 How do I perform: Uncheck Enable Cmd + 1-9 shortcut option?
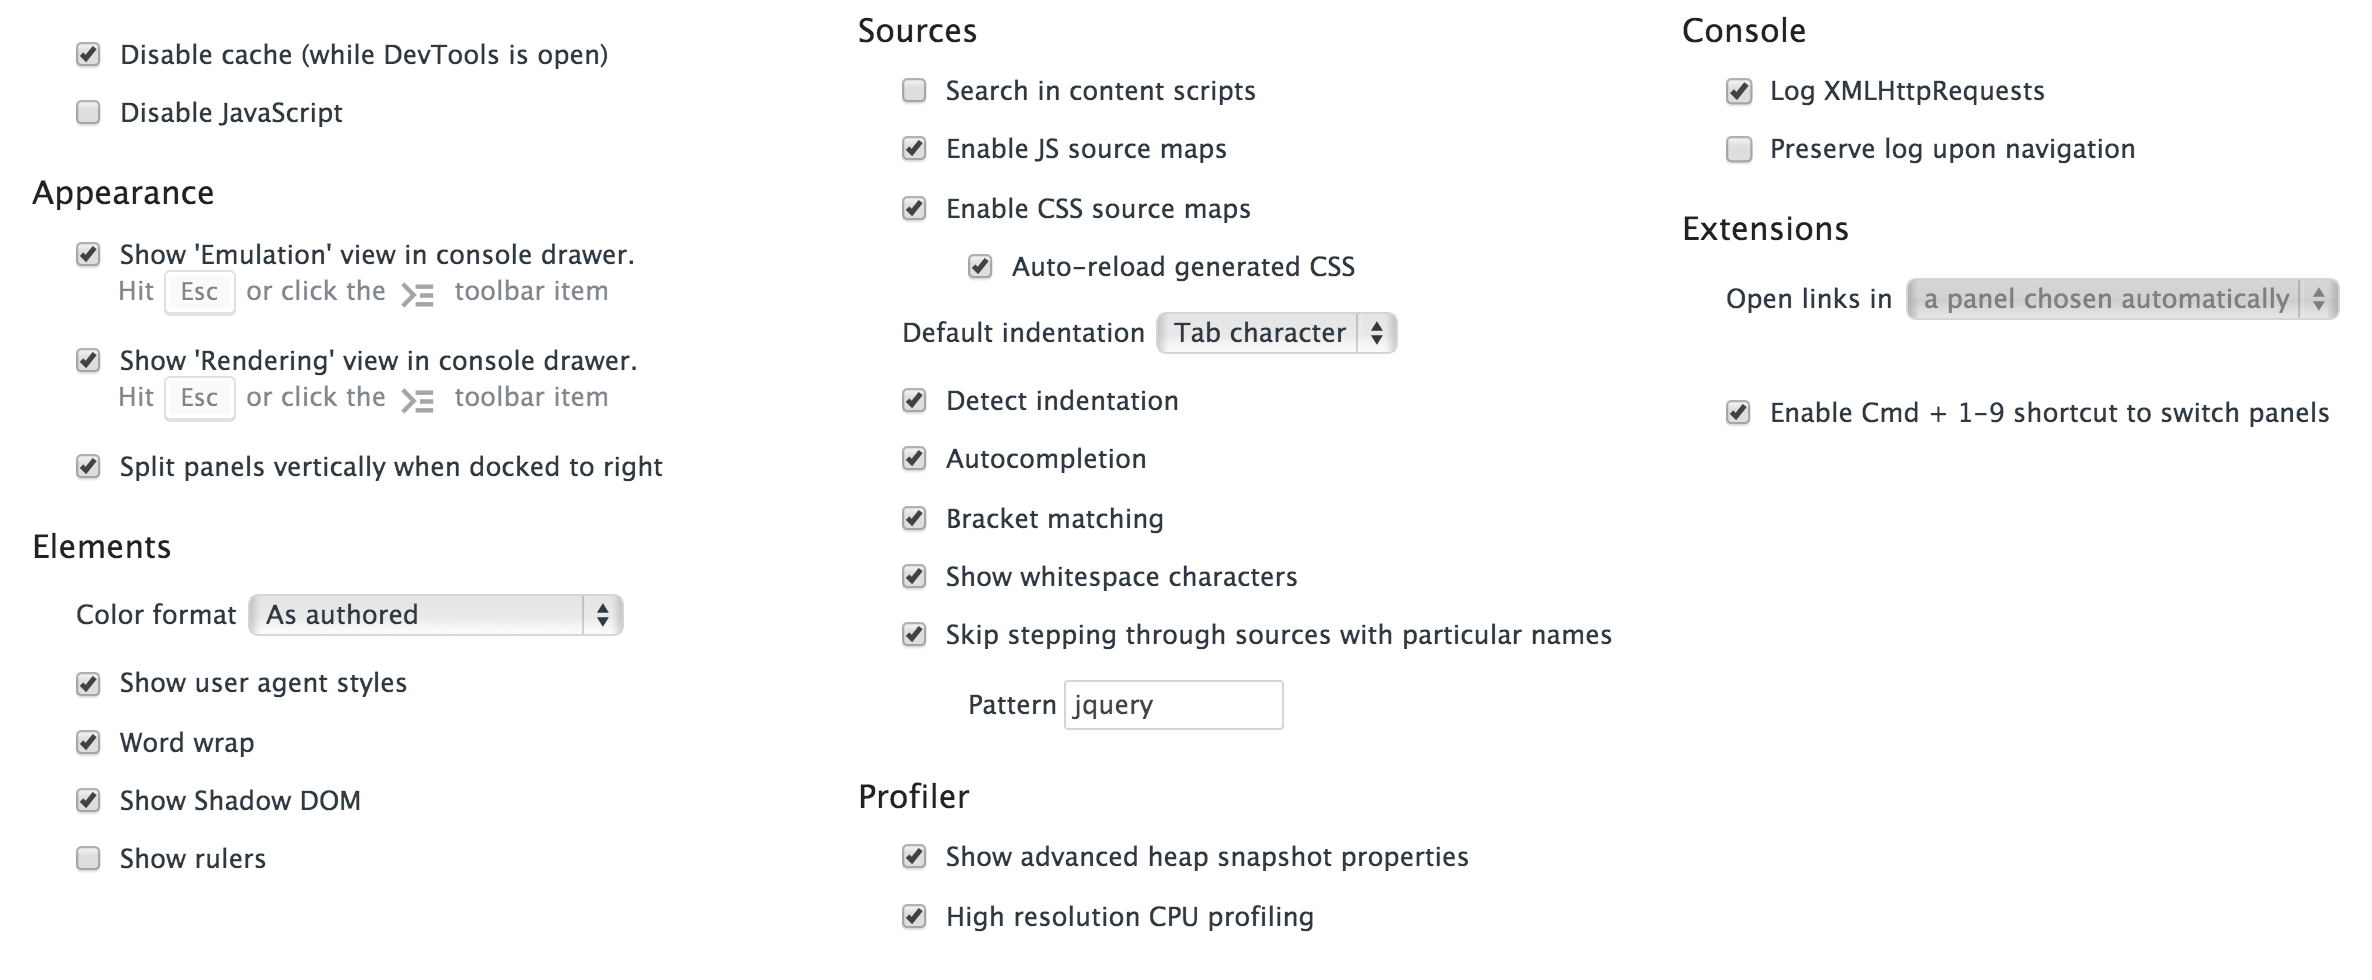click(x=1739, y=412)
